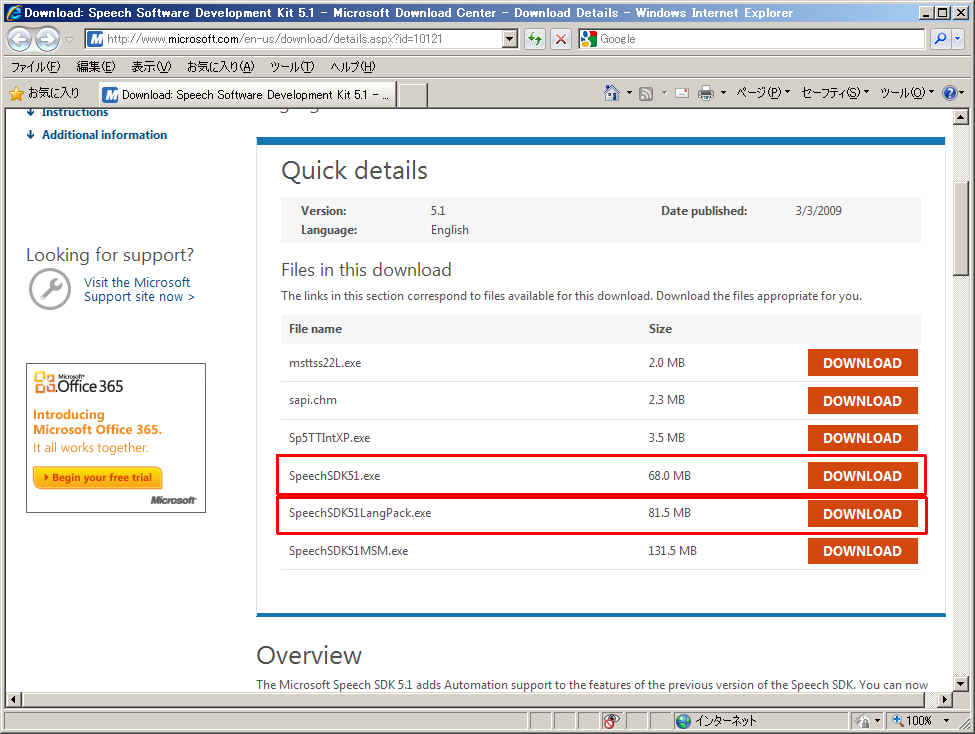Open the 表示(V) menu

pyautogui.click(x=151, y=67)
